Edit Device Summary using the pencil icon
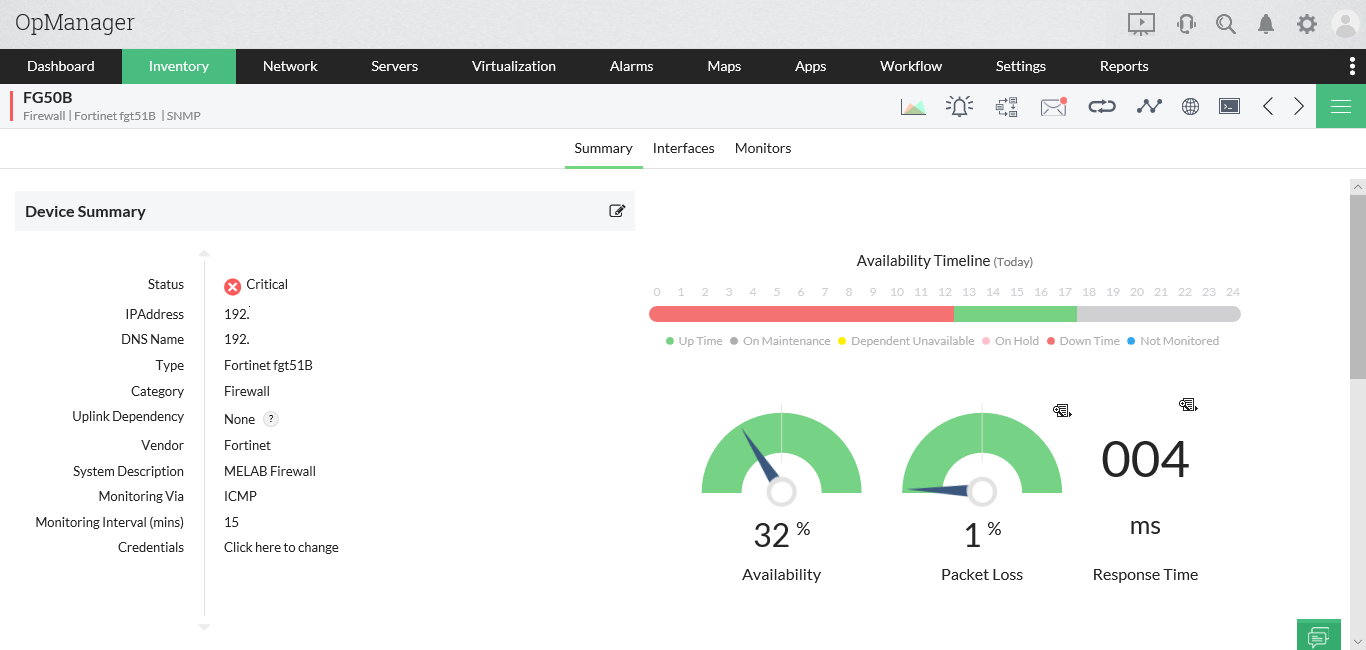 click(x=617, y=211)
